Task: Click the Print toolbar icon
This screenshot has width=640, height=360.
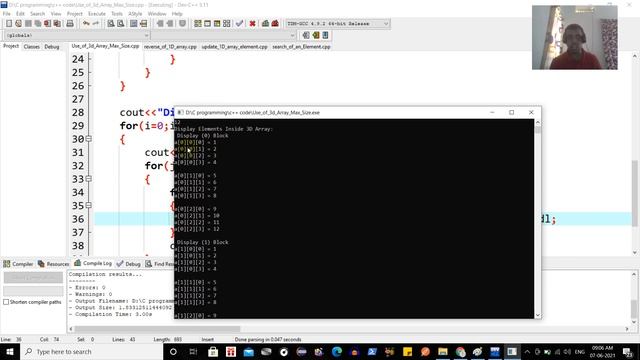Action: [70, 24]
